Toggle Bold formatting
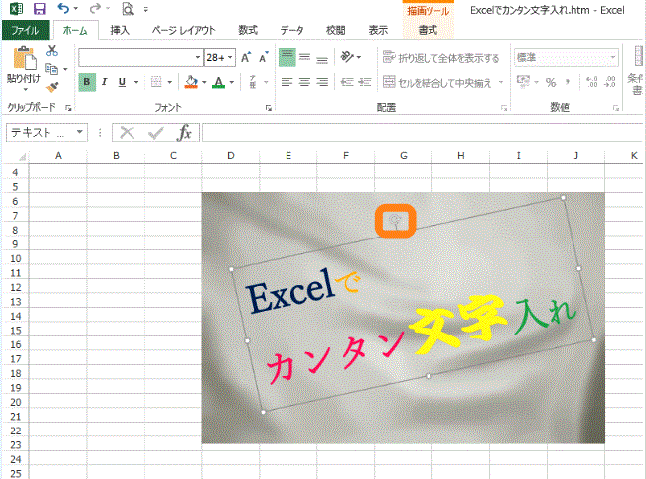 pyautogui.click(x=87, y=82)
